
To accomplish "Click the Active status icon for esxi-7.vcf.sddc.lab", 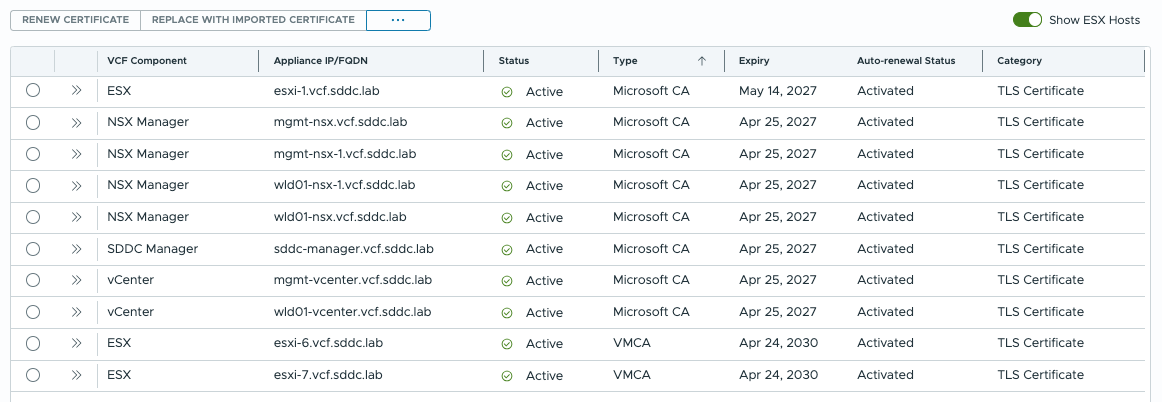I will (507, 376).
